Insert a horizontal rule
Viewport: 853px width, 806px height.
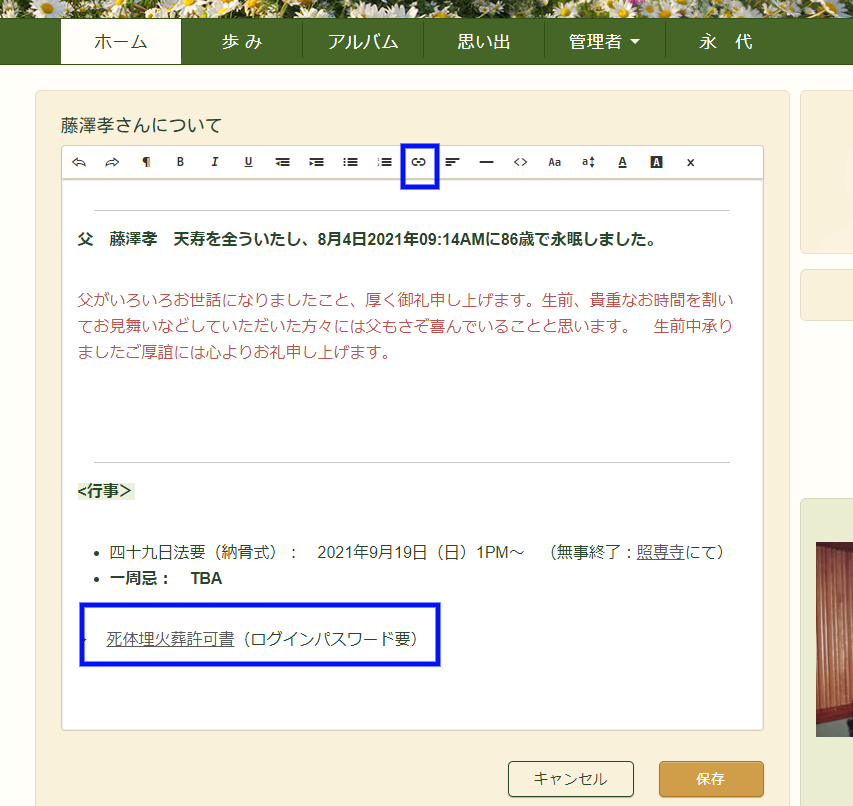pos(486,162)
